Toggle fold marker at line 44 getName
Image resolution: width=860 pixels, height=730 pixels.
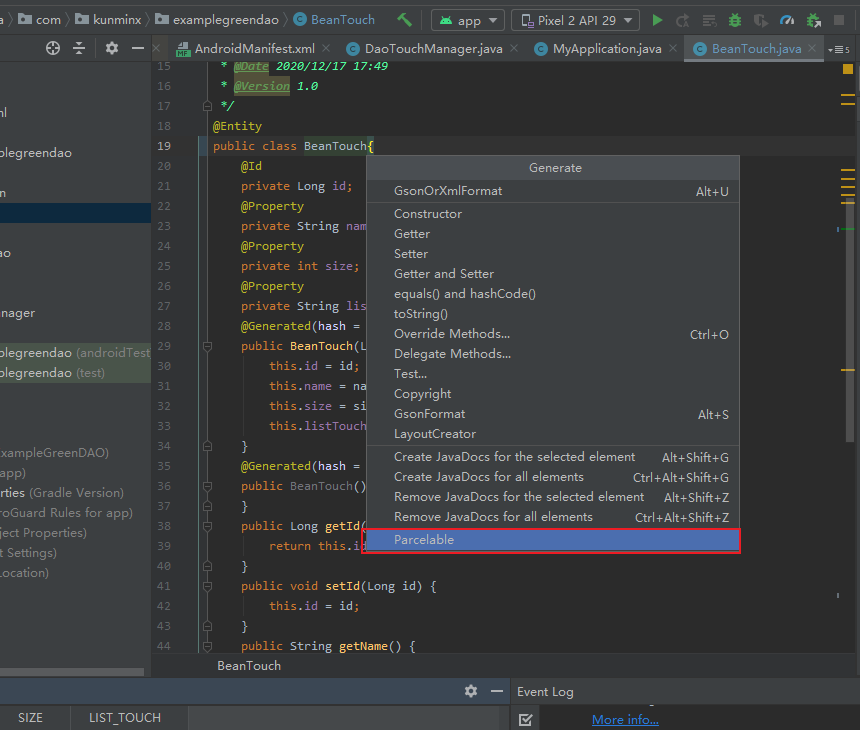coord(207,646)
